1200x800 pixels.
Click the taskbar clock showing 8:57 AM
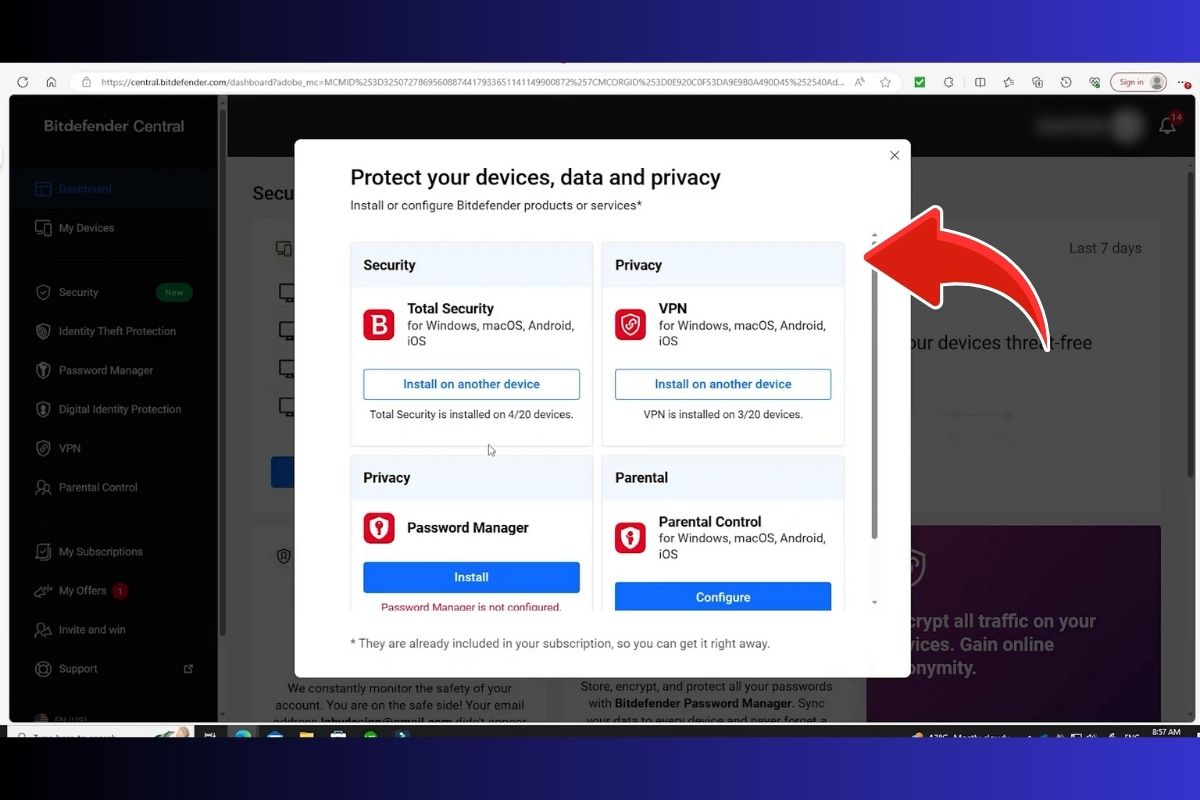pos(1166,732)
